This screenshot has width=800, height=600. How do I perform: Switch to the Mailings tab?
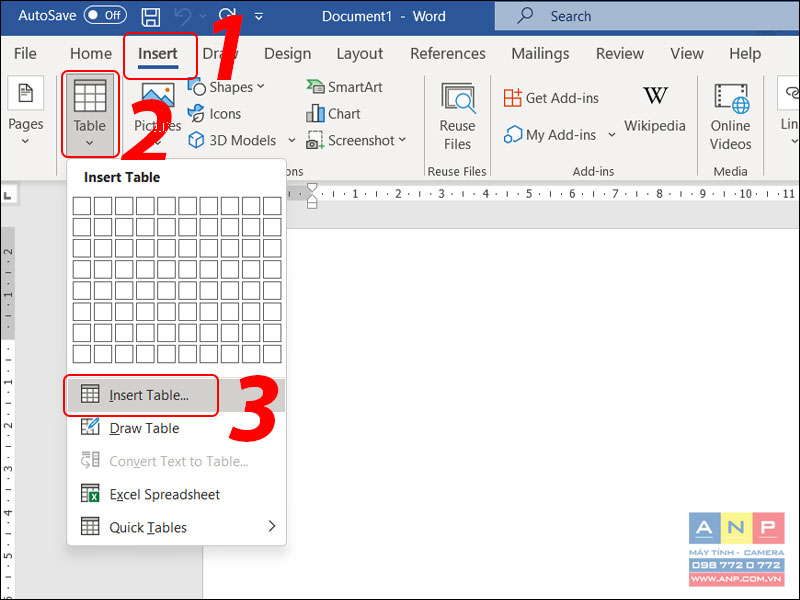(x=540, y=54)
